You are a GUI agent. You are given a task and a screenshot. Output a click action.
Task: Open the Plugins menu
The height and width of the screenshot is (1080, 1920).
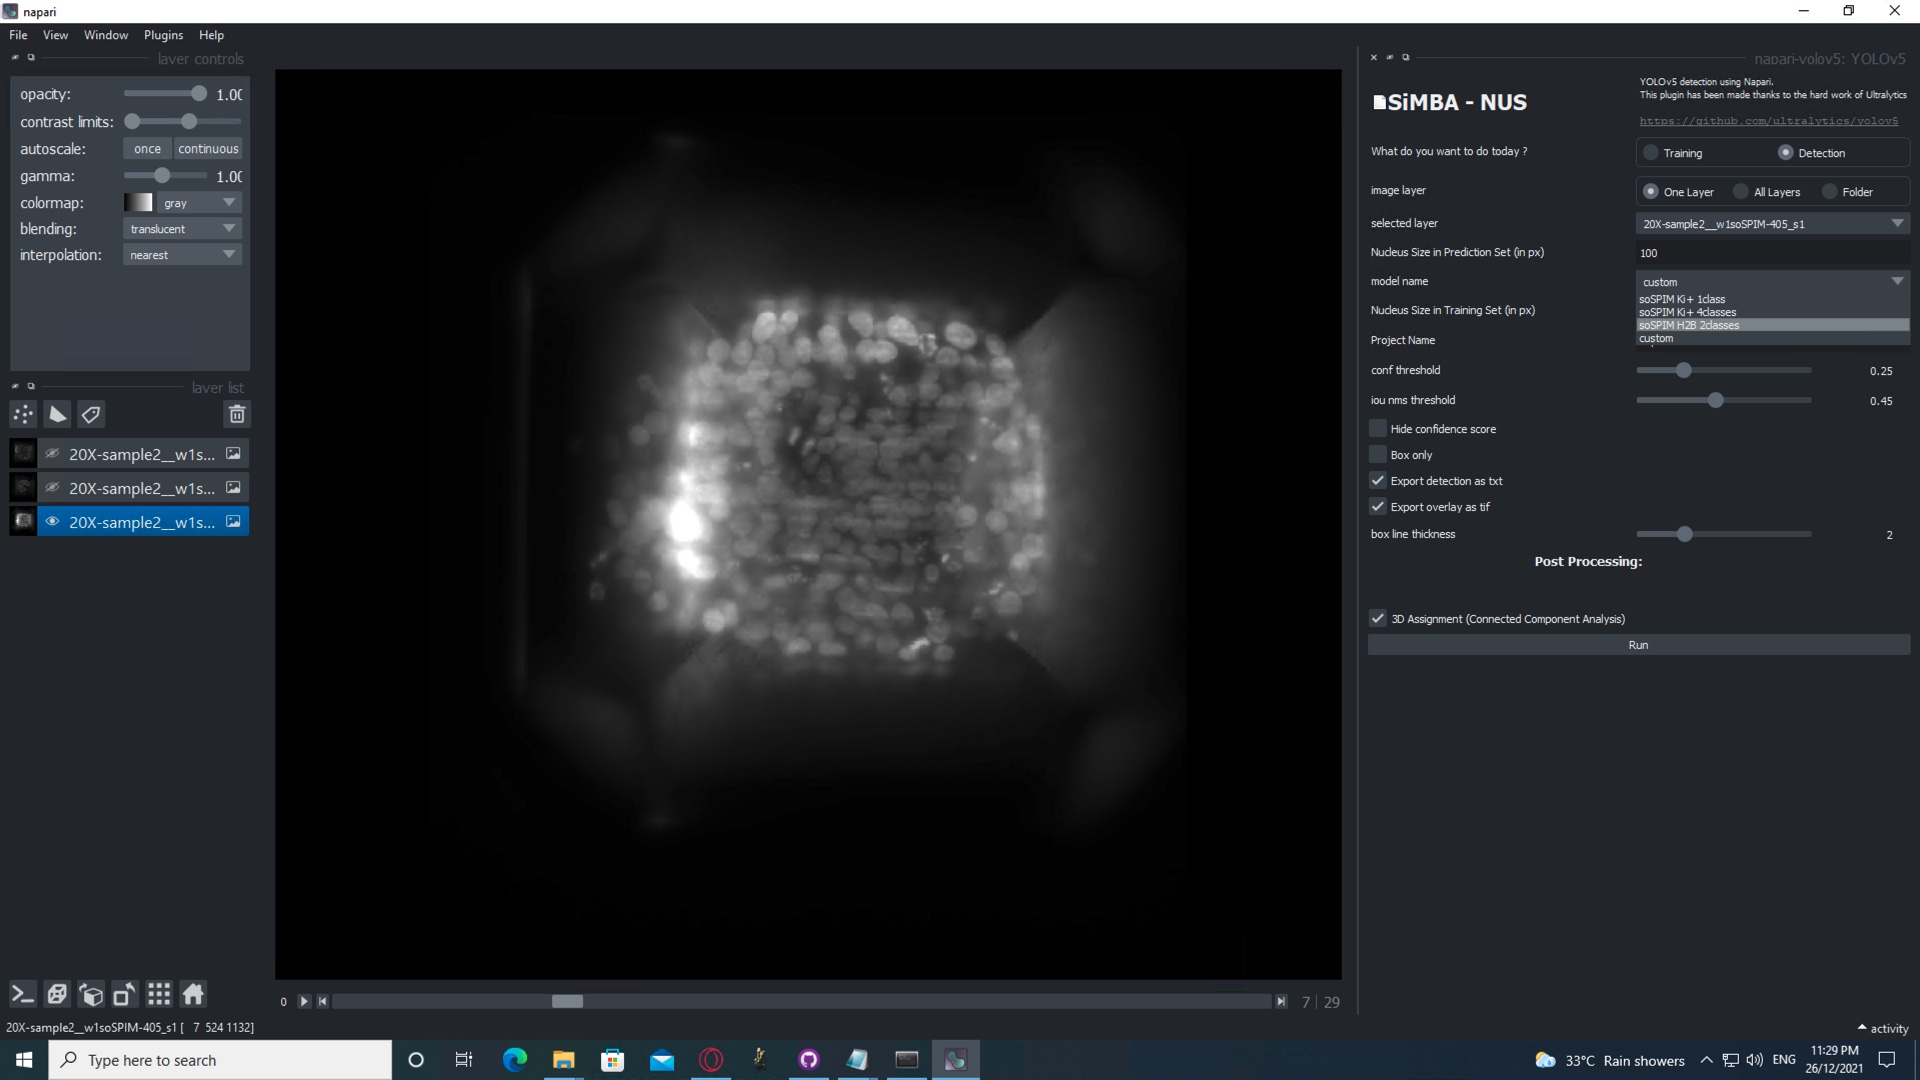click(163, 35)
